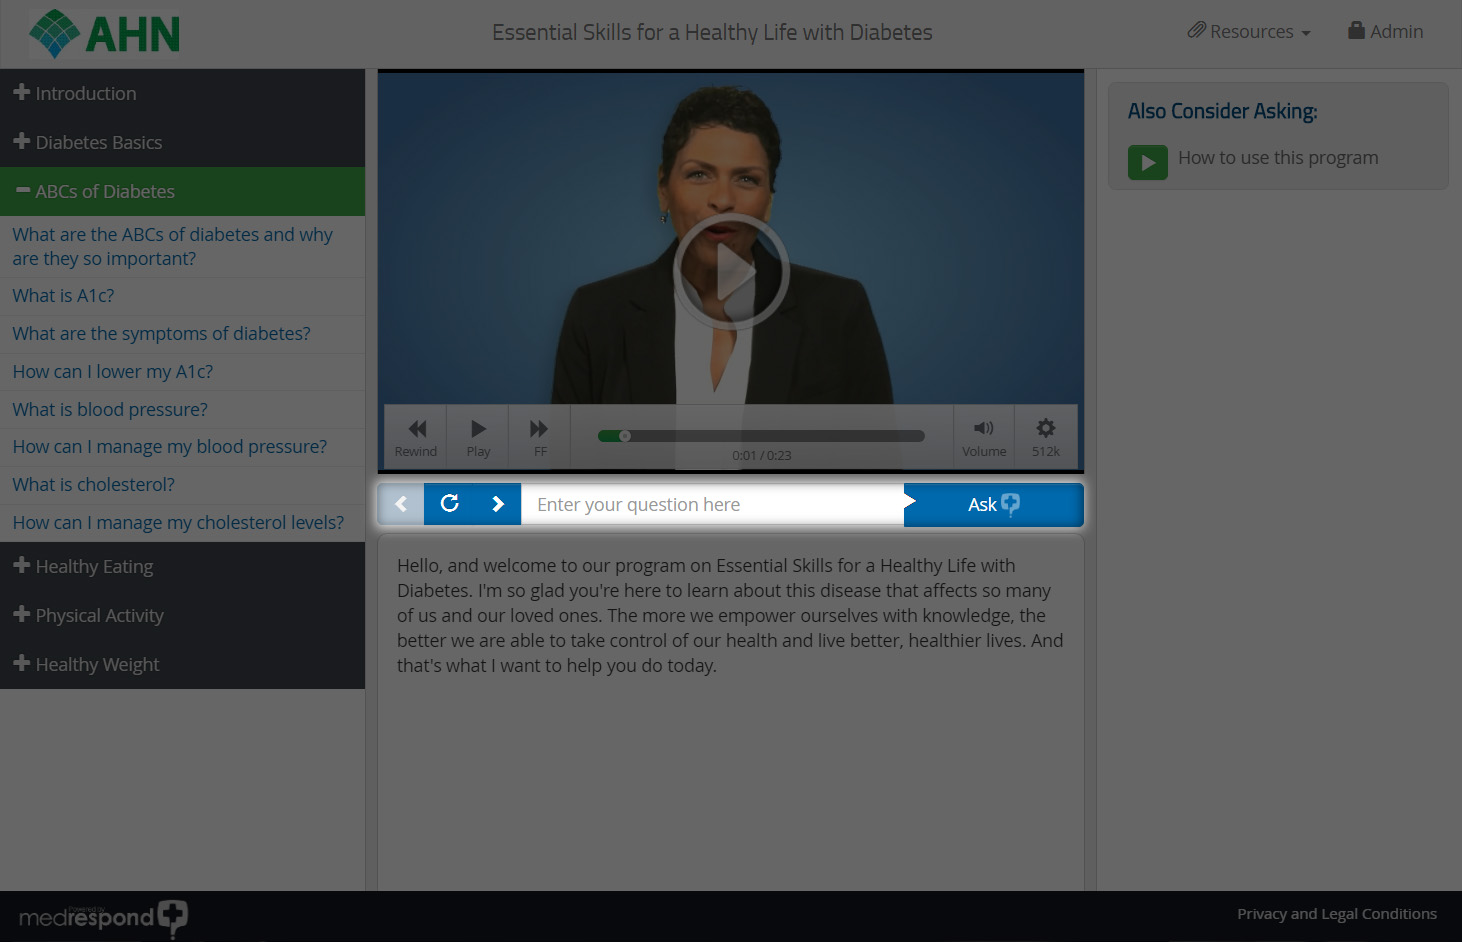Go to next response arrow

click(x=497, y=504)
